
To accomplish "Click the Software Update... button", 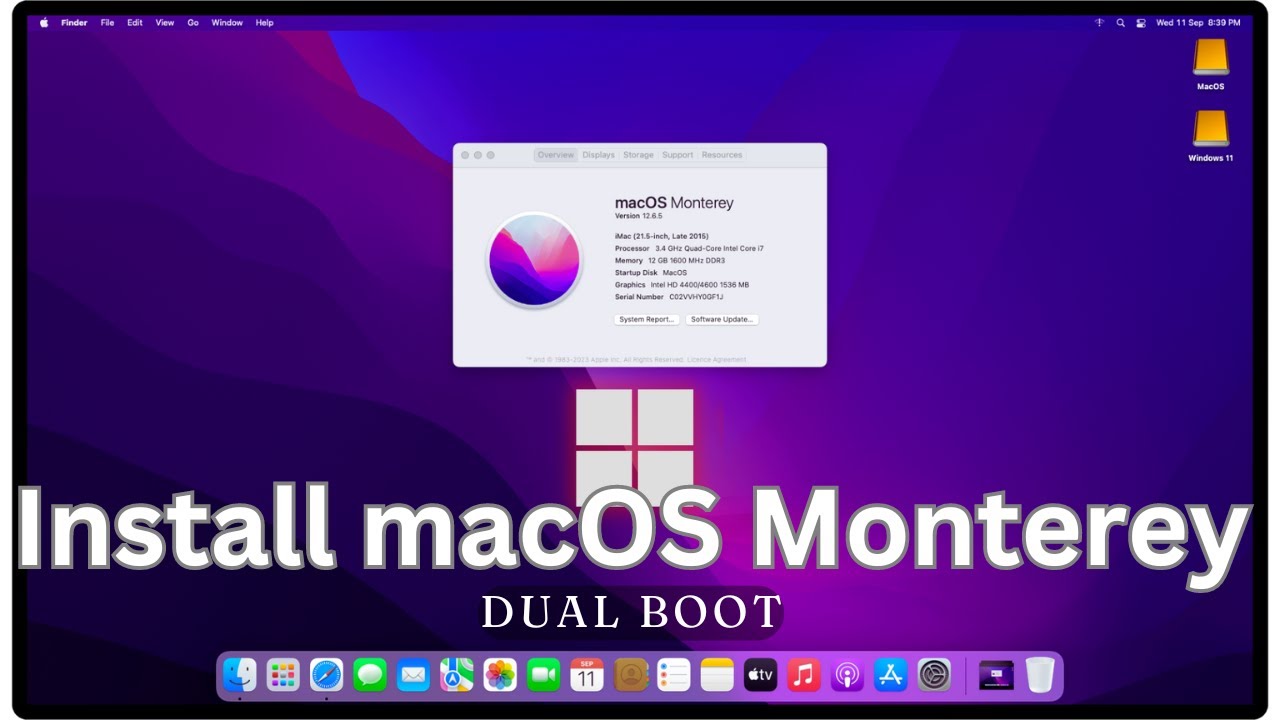I will click(723, 319).
